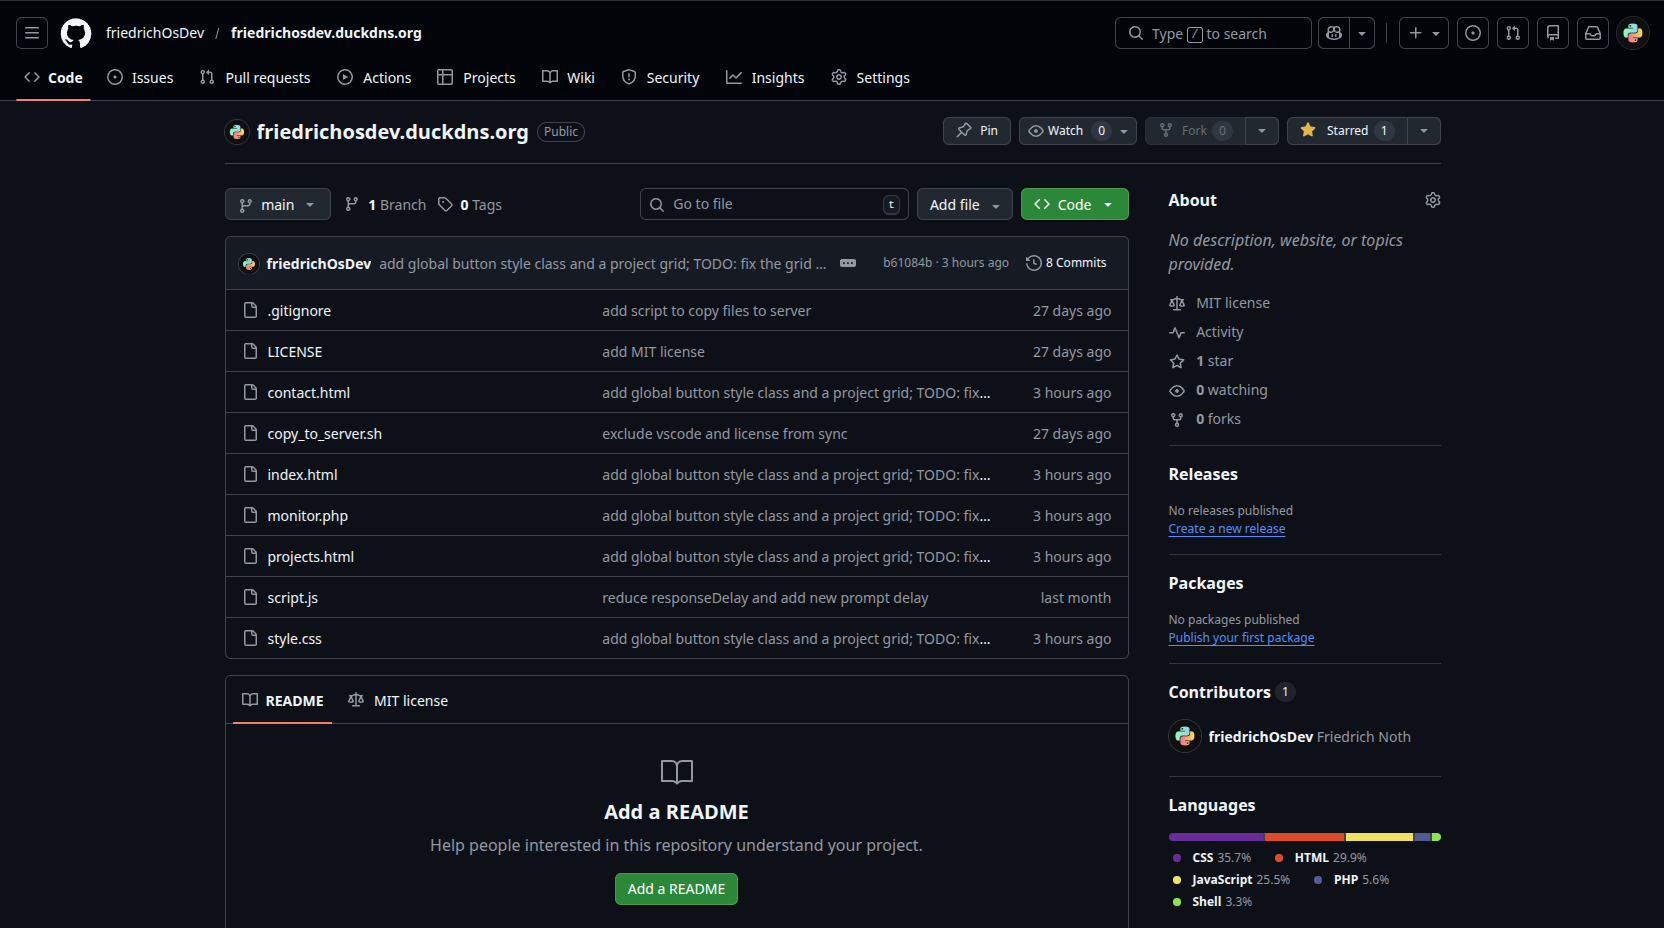Open the Projects tab
The width and height of the screenshot is (1664, 928).
[x=476, y=78]
